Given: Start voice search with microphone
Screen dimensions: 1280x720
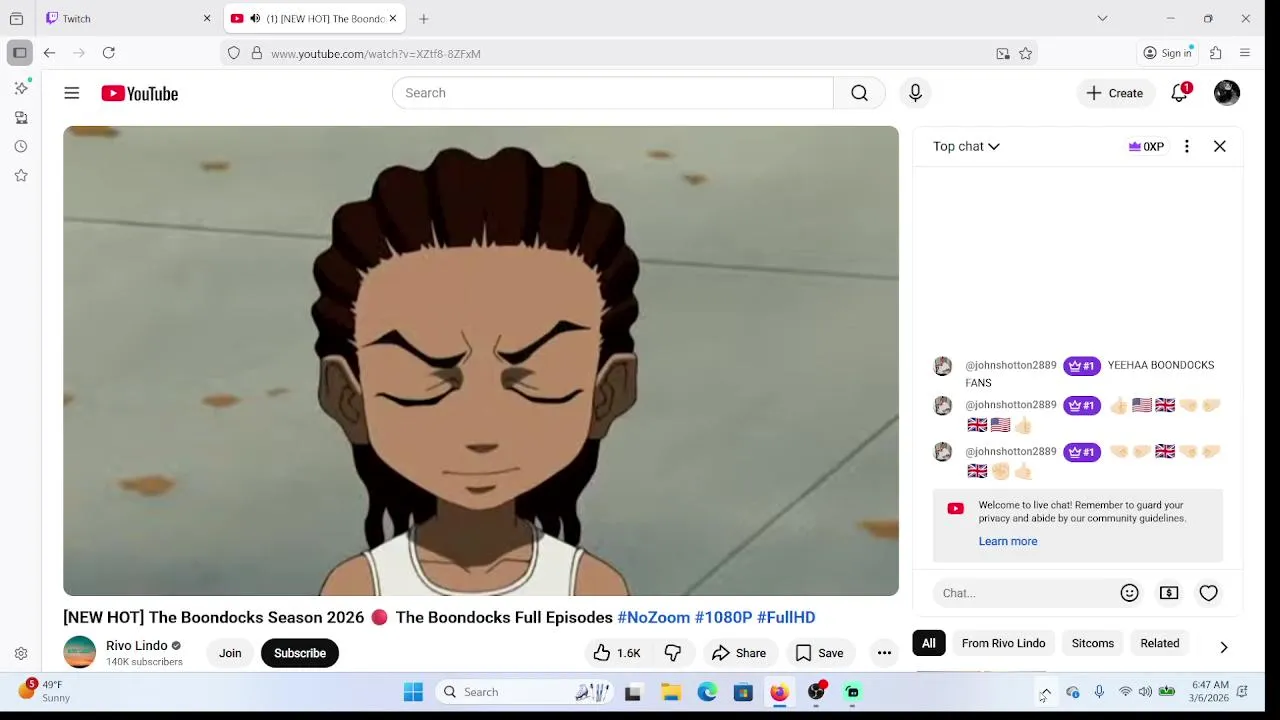Looking at the screenshot, I should pos(915,93).
